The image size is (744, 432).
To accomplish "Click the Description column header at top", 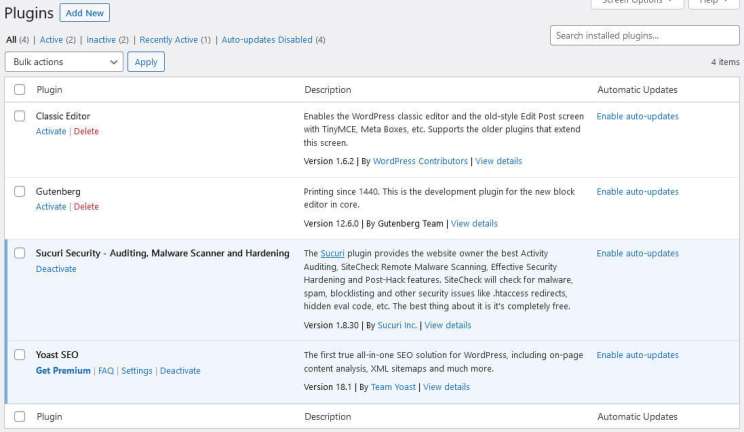I will point(327,90).
